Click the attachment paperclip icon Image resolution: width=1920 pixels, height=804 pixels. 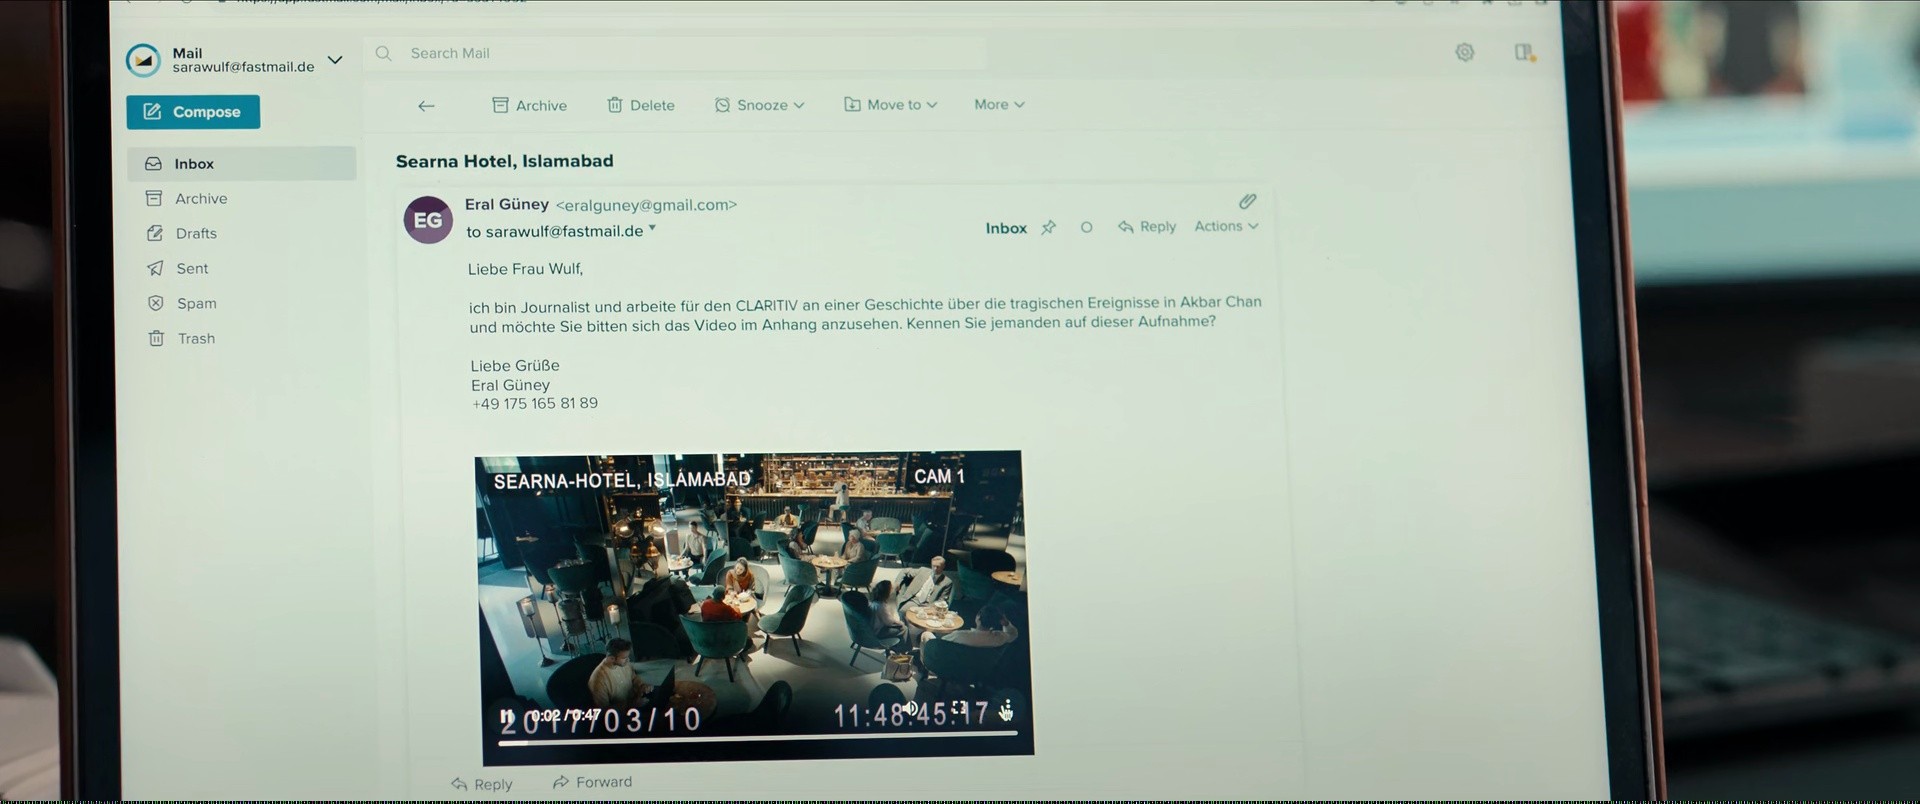[1247, 201]
